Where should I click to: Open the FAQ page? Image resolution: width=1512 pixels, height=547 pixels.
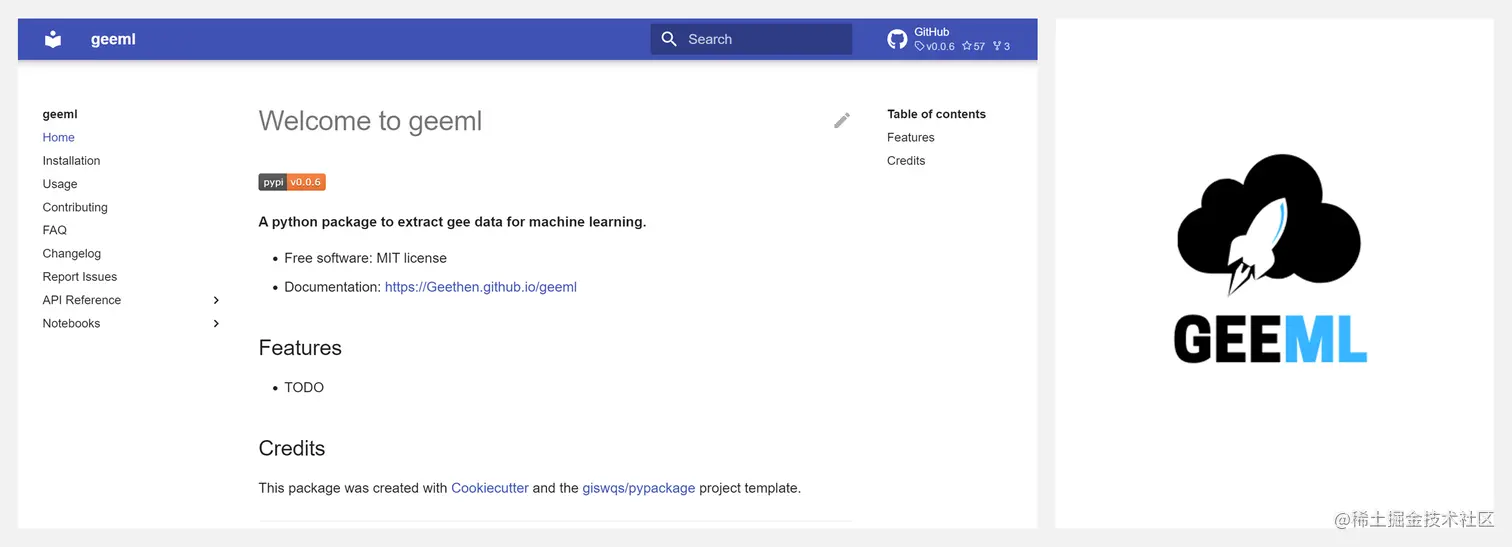pos(55,230)
